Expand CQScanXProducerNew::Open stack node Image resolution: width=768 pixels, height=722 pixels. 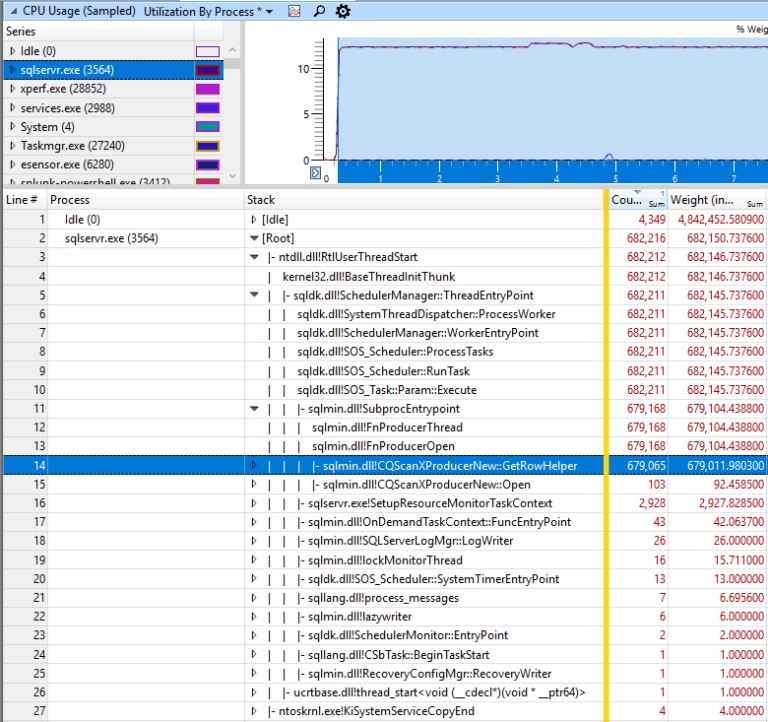[254, 484]
